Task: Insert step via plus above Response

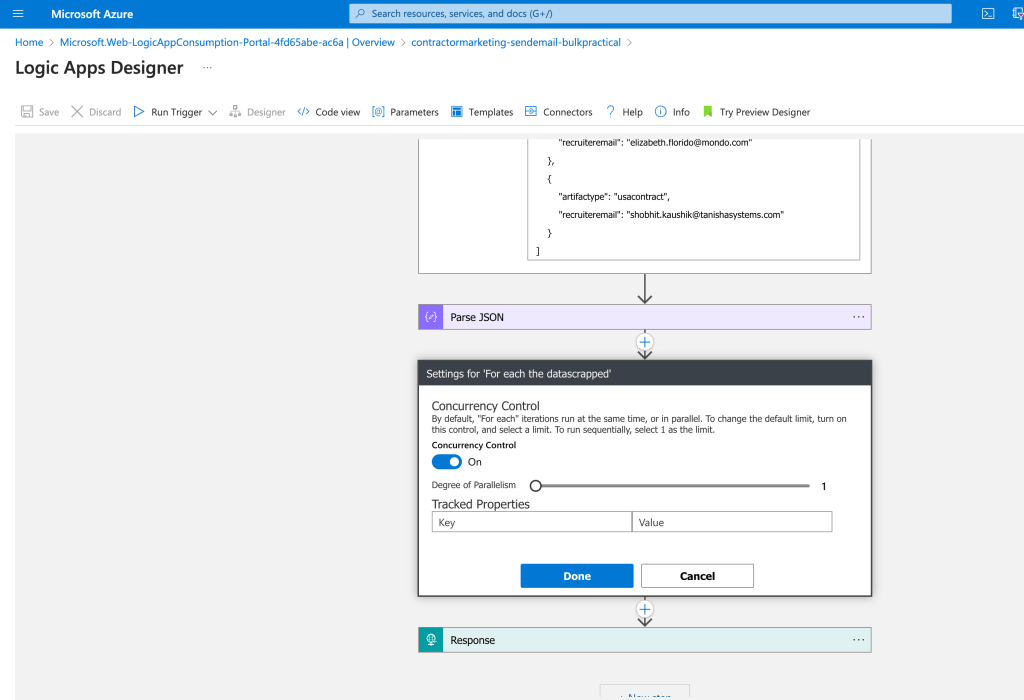Action: click(645, 609)
